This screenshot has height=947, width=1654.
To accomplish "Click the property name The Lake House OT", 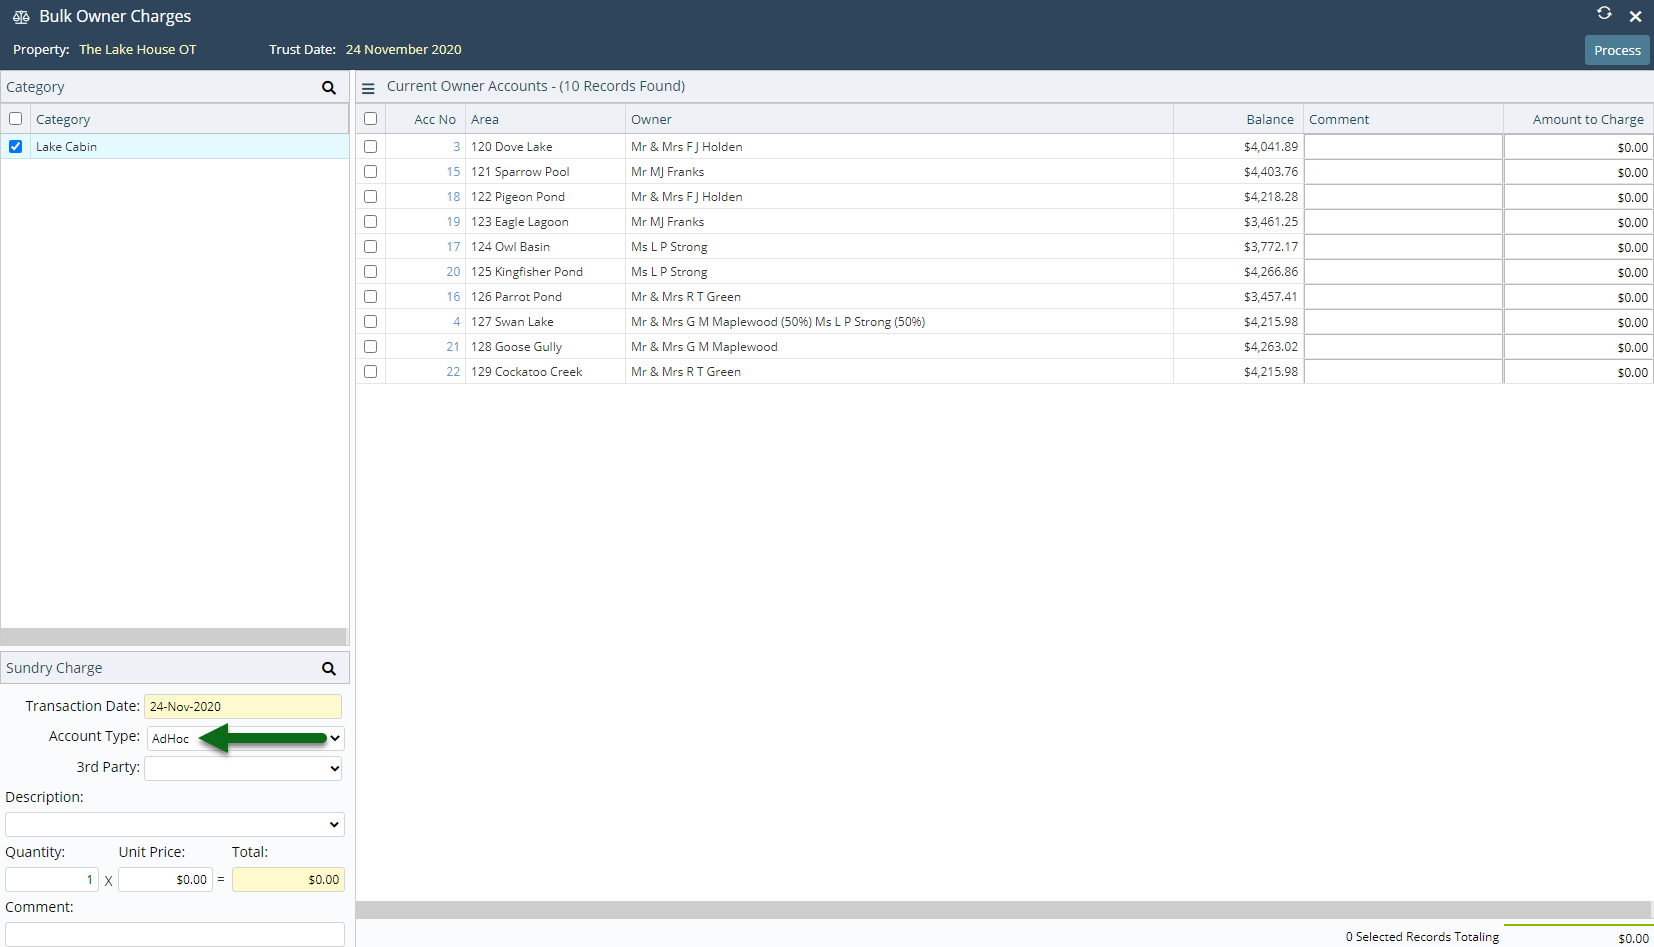I will (138, 49).
